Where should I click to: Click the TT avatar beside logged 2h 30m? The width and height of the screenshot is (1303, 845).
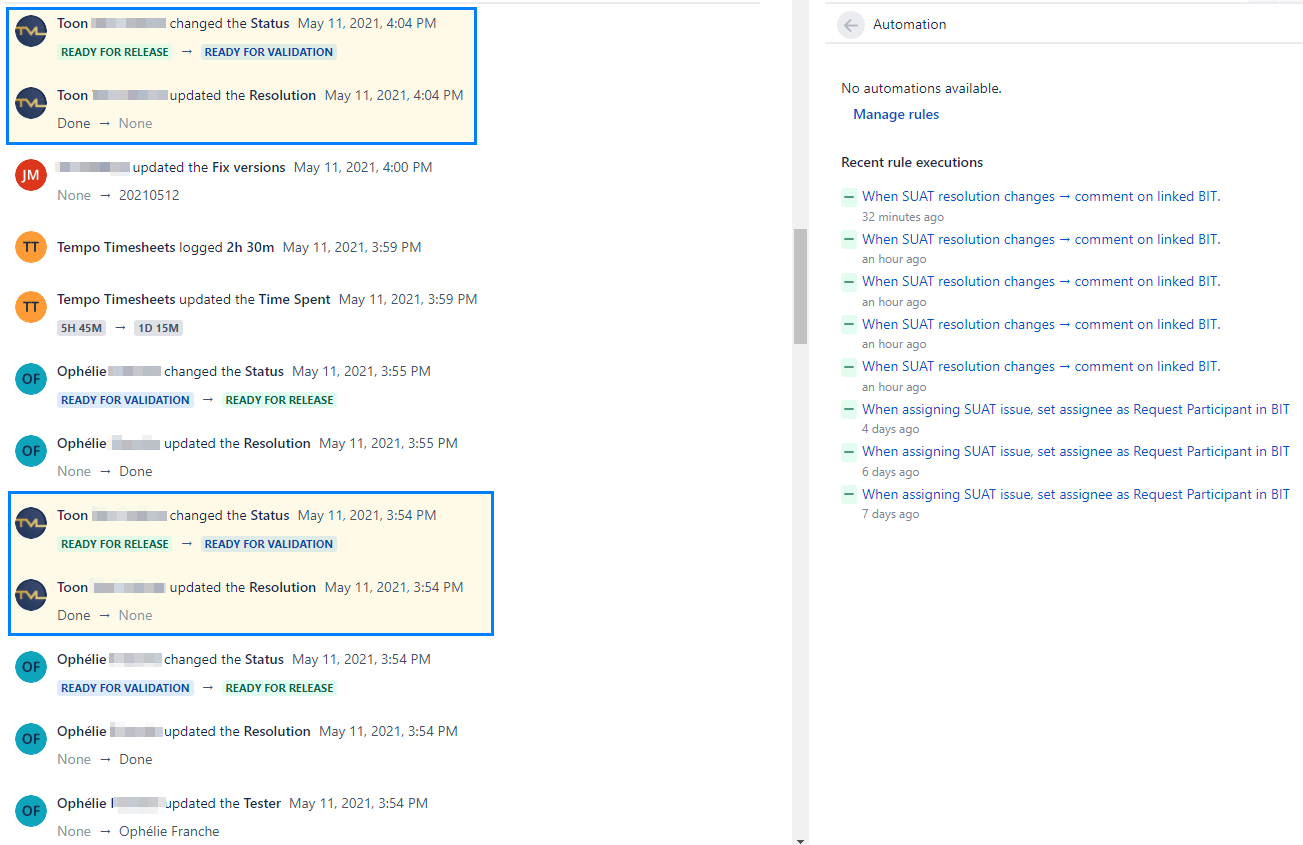coord(31,247)
